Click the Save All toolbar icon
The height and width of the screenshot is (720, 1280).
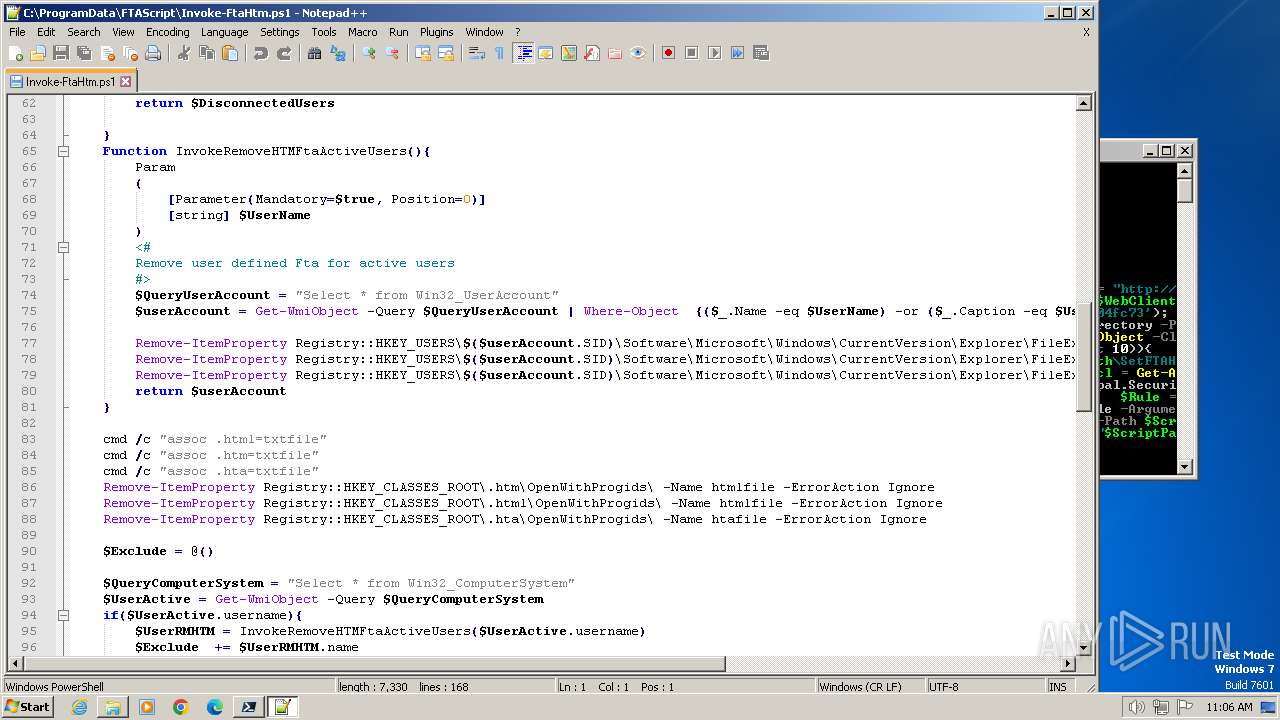coord(84,53)
